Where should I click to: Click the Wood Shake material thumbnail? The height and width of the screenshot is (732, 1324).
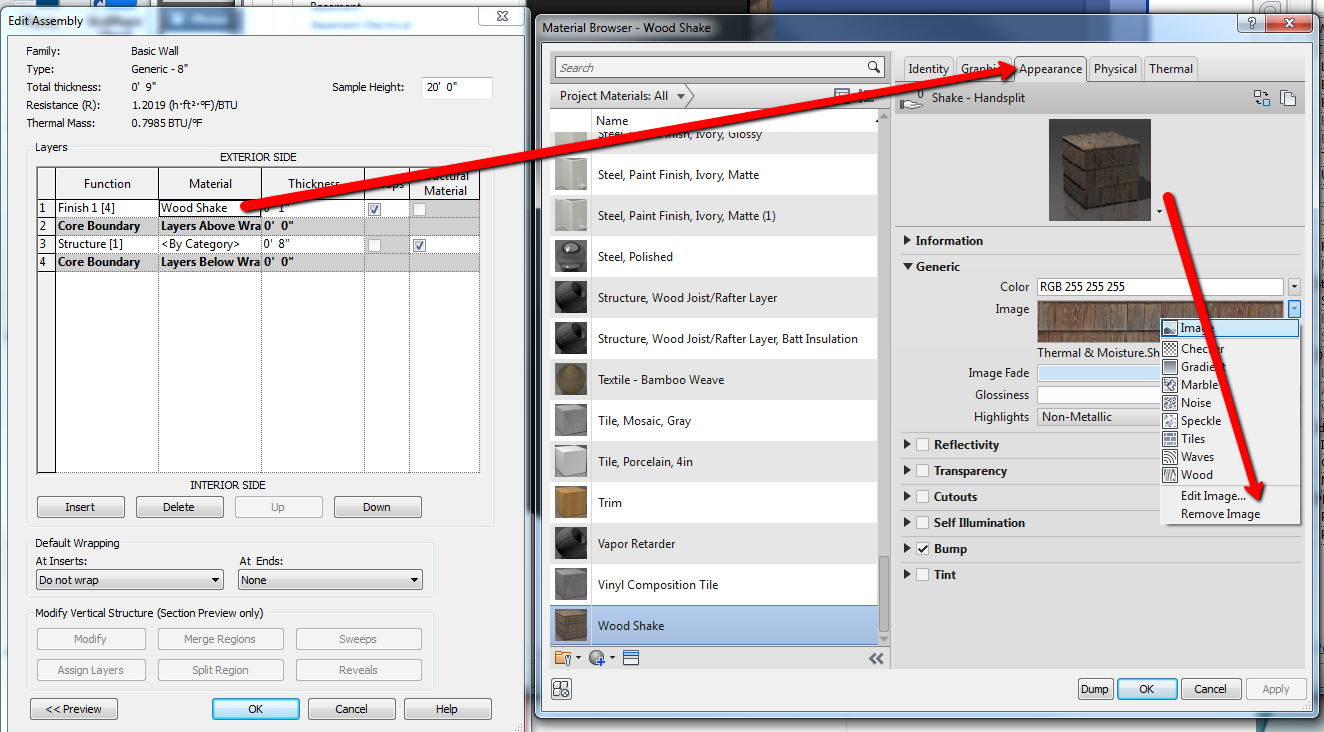[x=571, y=625]
